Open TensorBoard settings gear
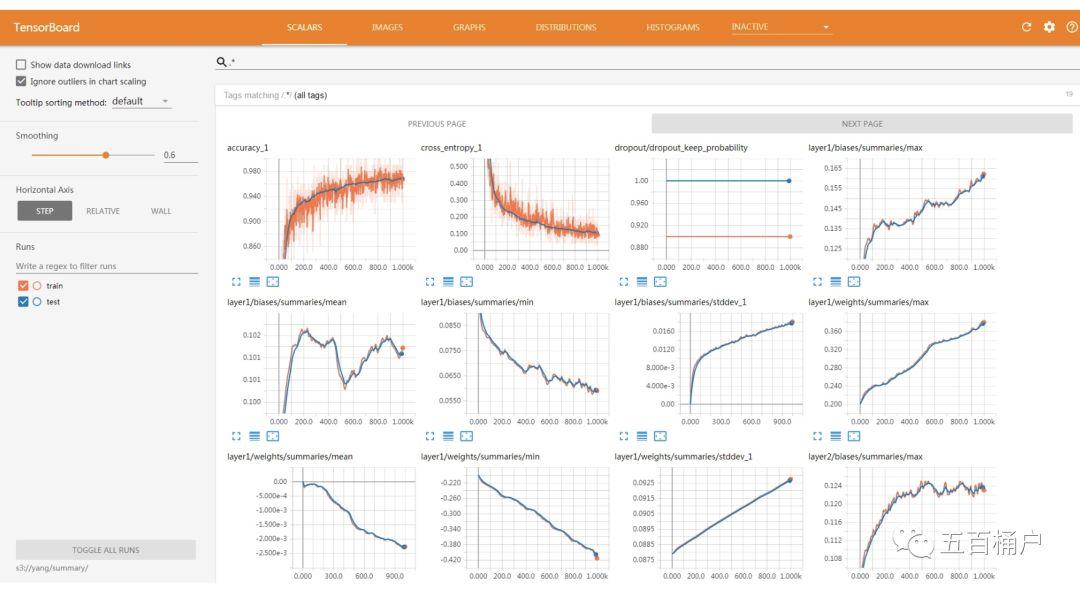Viewport: 1080px width, 590px height. (x=1049, y=27)
